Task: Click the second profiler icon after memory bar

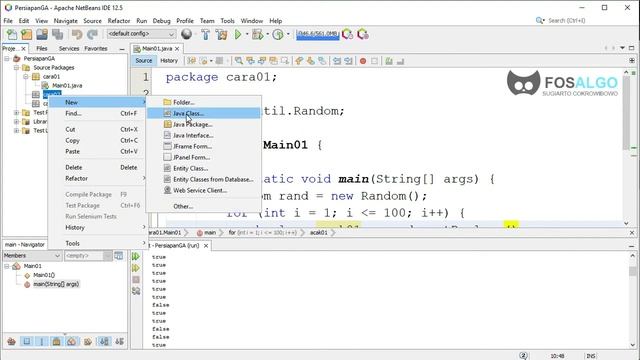Action: (x=363, y=35)
